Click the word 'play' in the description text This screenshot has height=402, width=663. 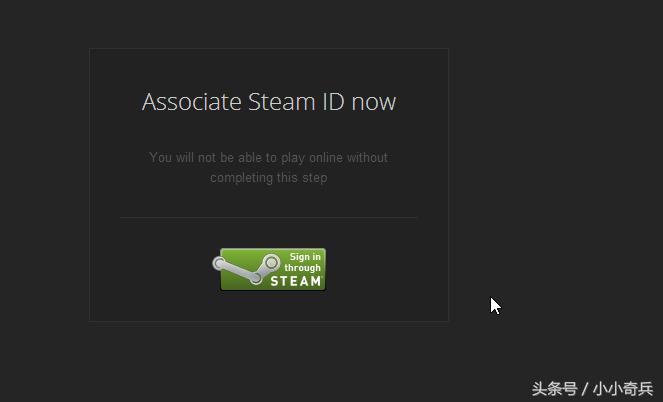[293, 158]
